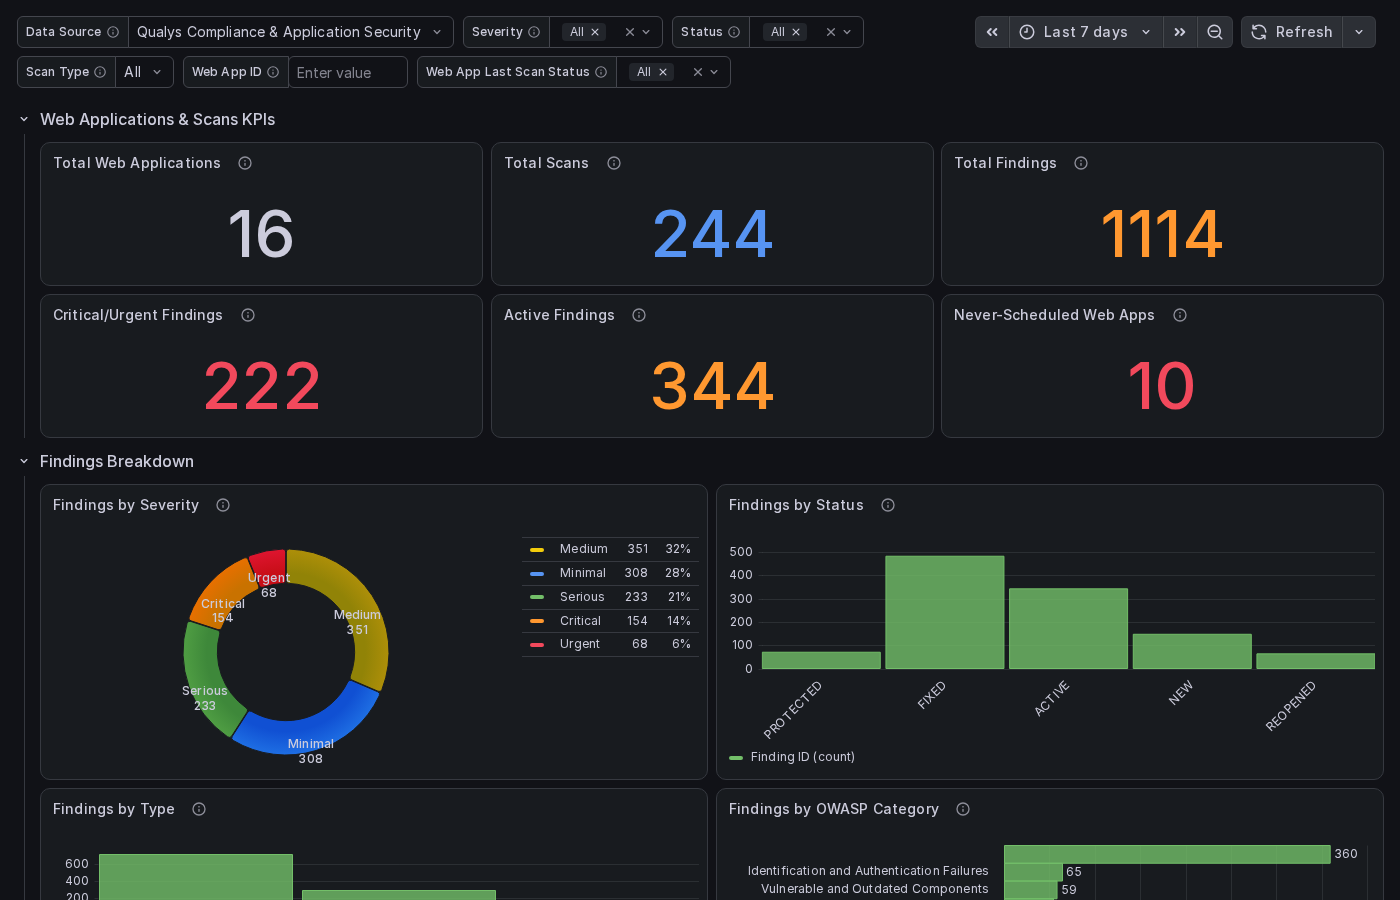
Task: Click the Scan Type info icon
Action: coord(100,72)
